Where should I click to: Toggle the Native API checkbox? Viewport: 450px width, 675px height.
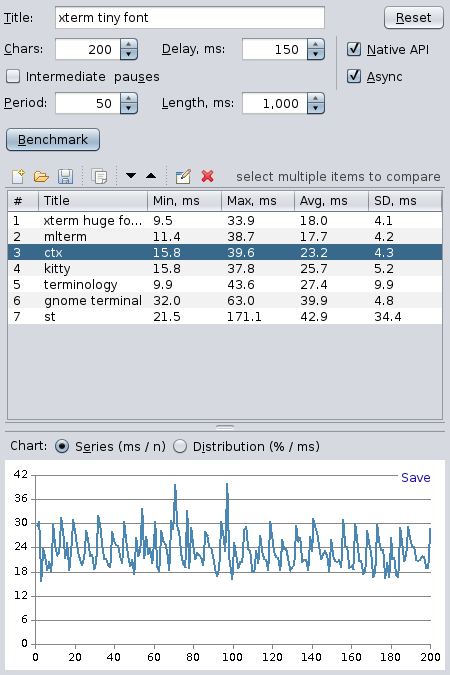pos(354,49)
